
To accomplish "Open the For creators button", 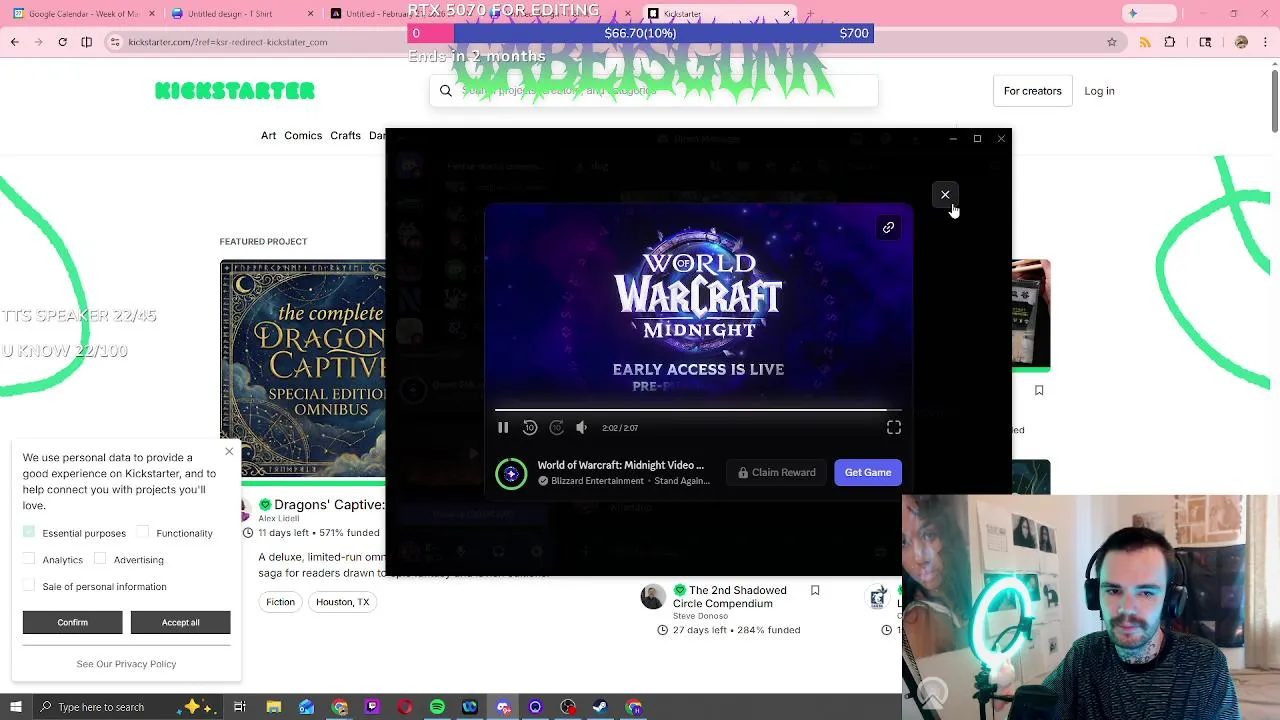I will point(1033,91).
